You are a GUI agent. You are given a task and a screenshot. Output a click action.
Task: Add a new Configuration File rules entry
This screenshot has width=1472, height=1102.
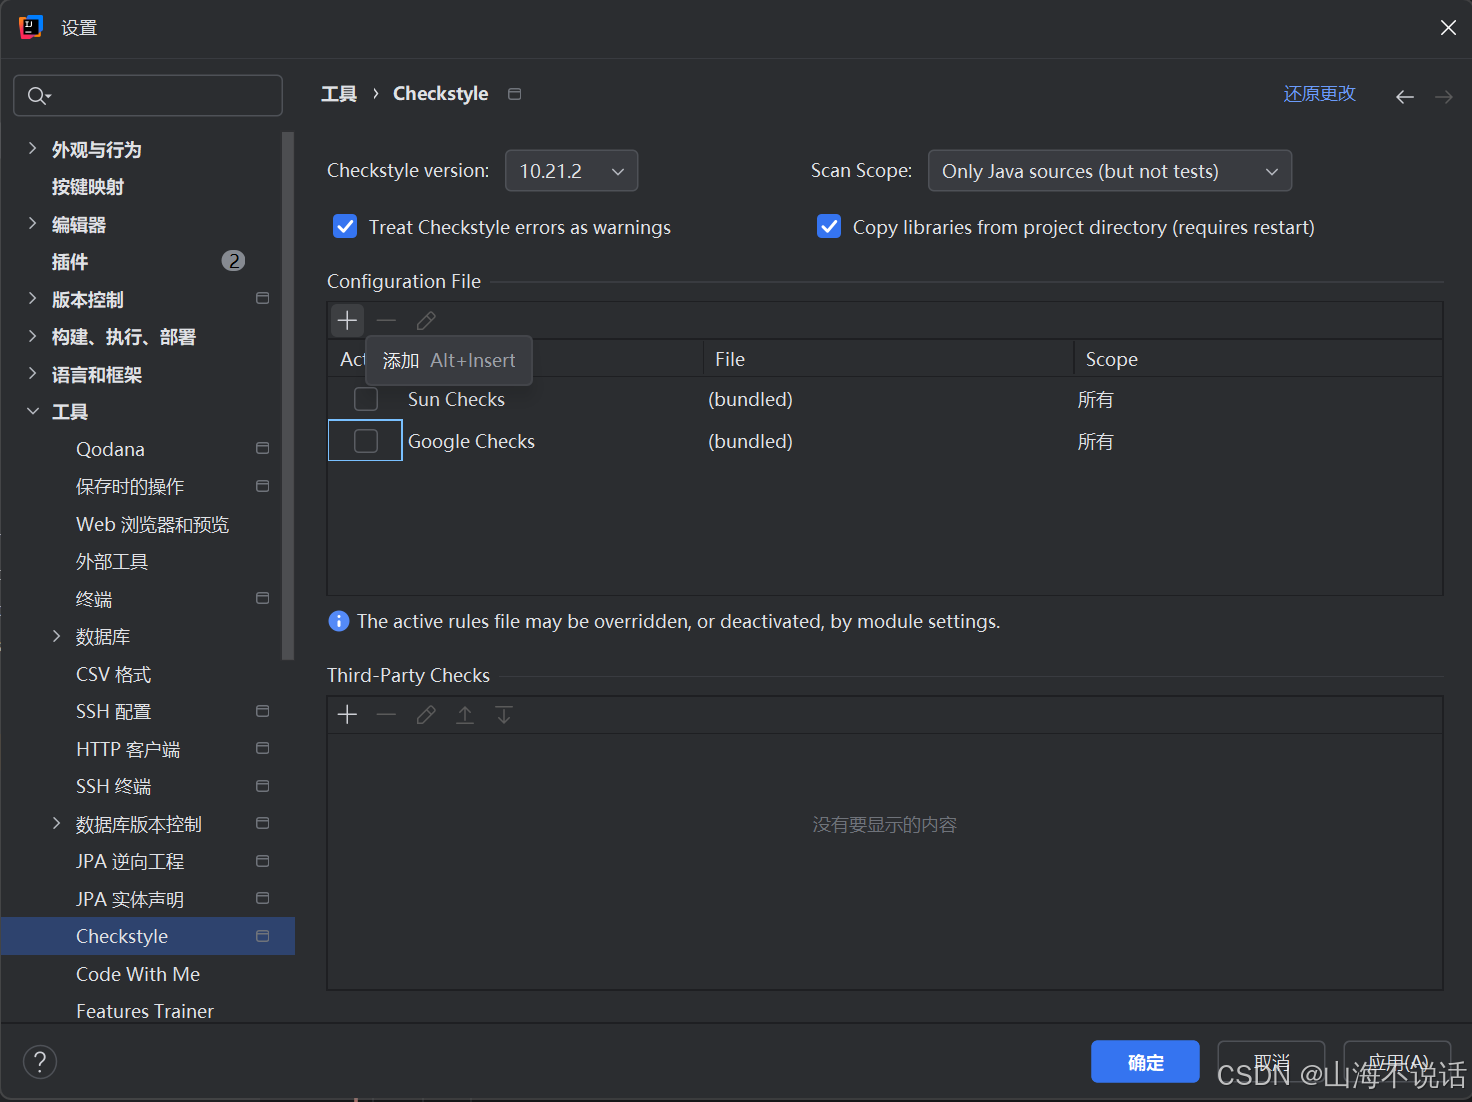coord(347,320)
